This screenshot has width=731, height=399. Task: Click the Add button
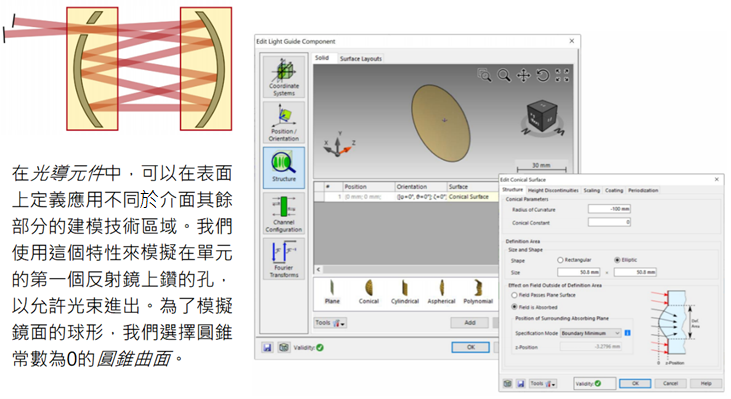pos(469,323)
